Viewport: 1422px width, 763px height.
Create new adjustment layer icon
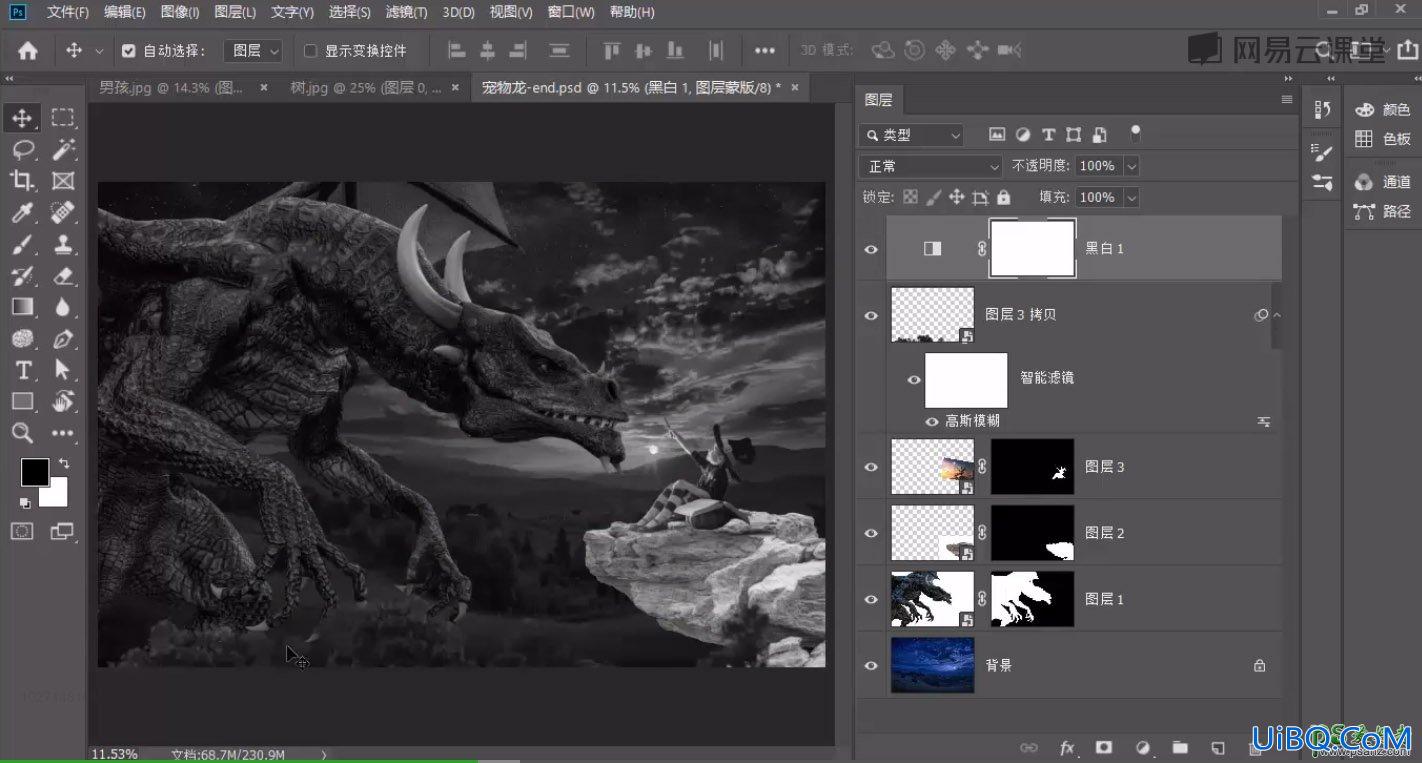1143,747
